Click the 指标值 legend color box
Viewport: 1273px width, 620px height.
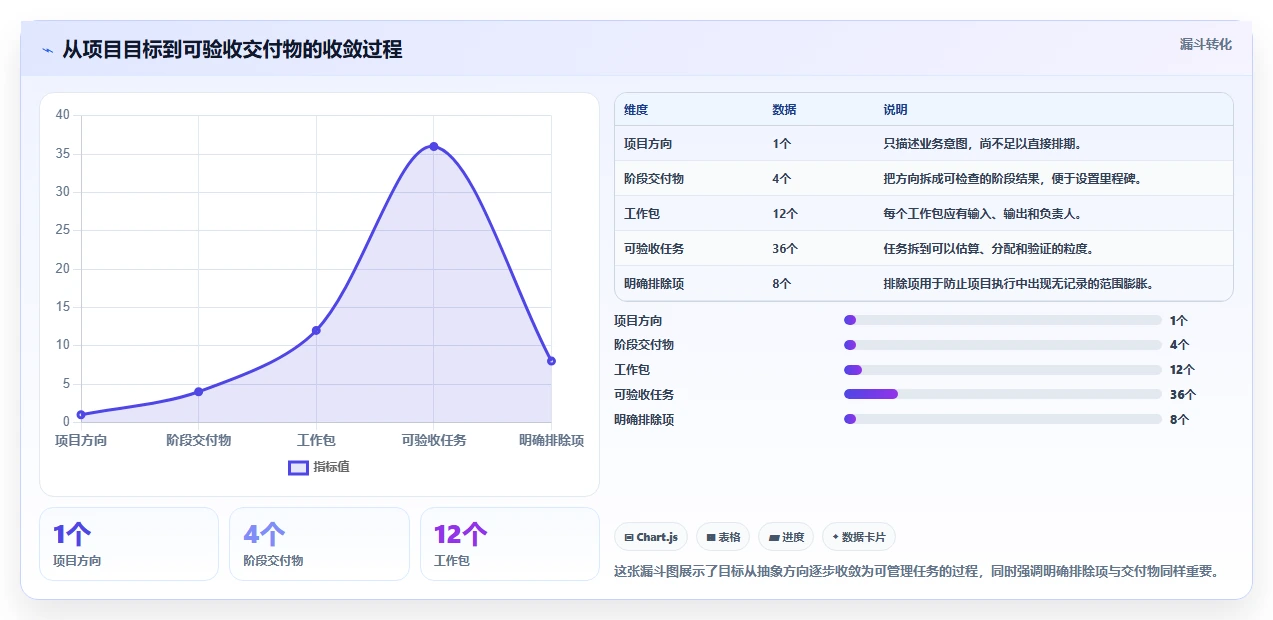298,467
